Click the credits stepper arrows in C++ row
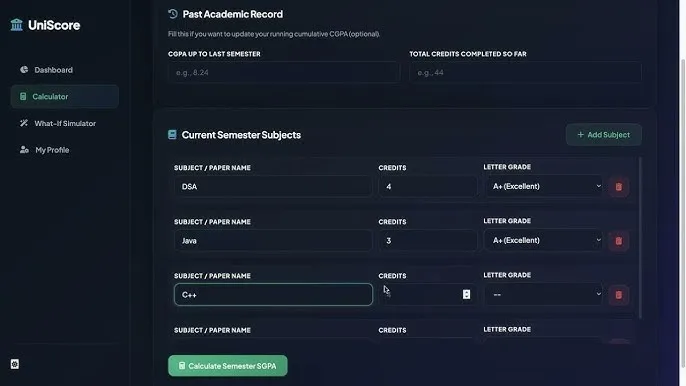The width and height of the screenshot is (686, 386). tap(466, 295)
